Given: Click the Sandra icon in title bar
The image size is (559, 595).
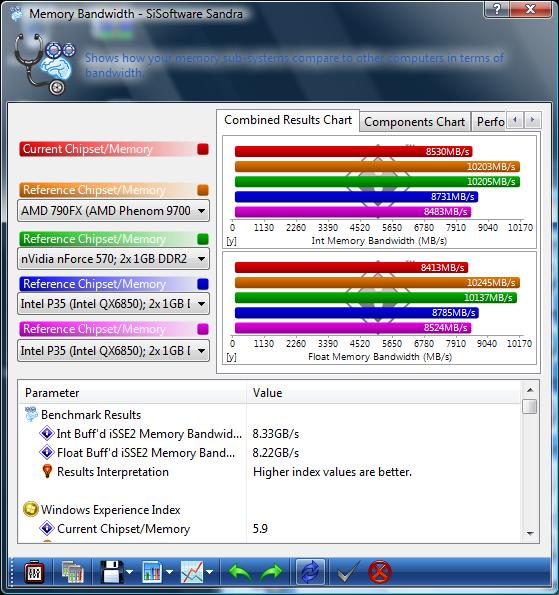Looking at the screenshot, I should click(16, 14).
